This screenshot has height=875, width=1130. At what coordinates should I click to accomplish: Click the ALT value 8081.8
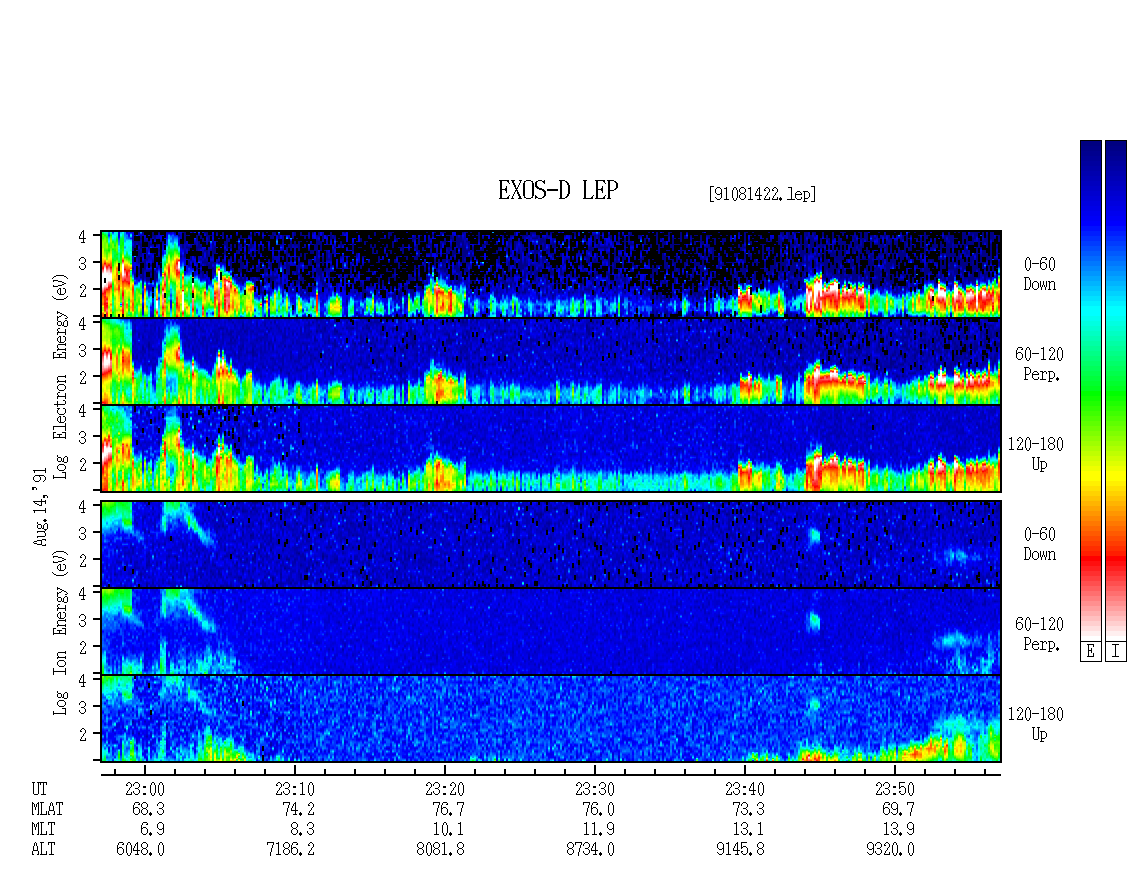(x=440, y=850)
